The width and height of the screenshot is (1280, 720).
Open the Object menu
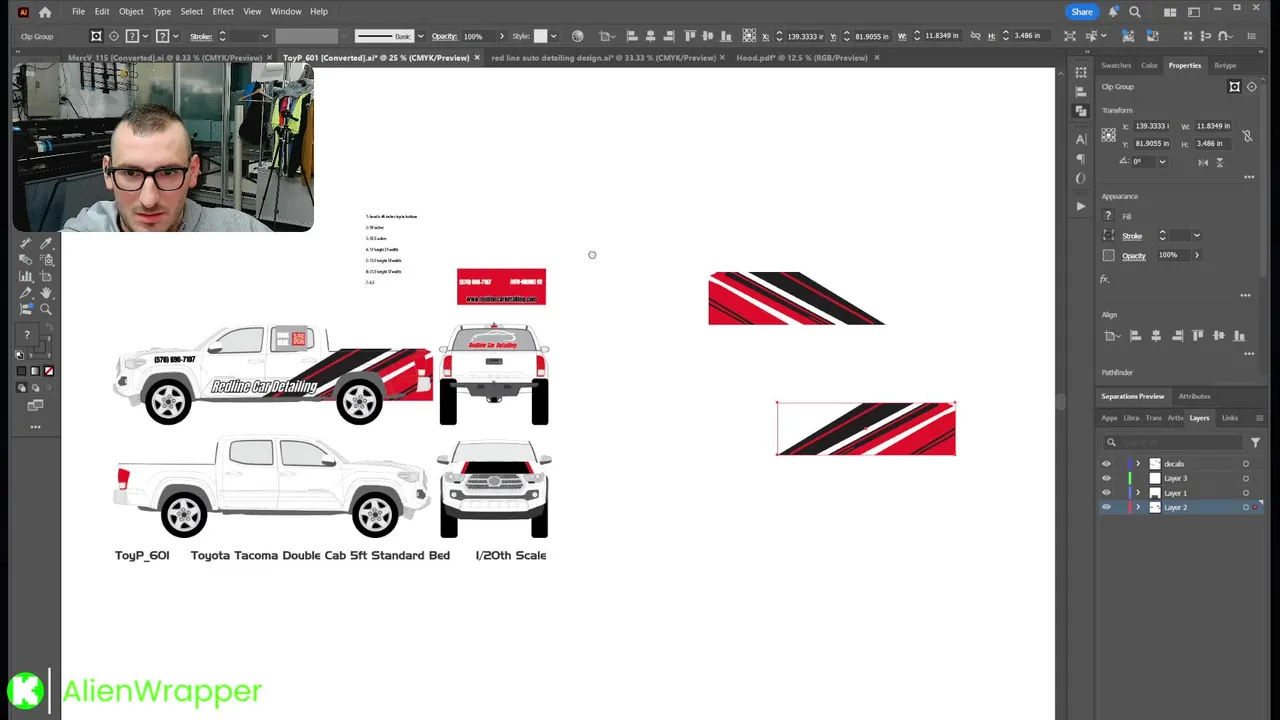click(x=131, y=12)
